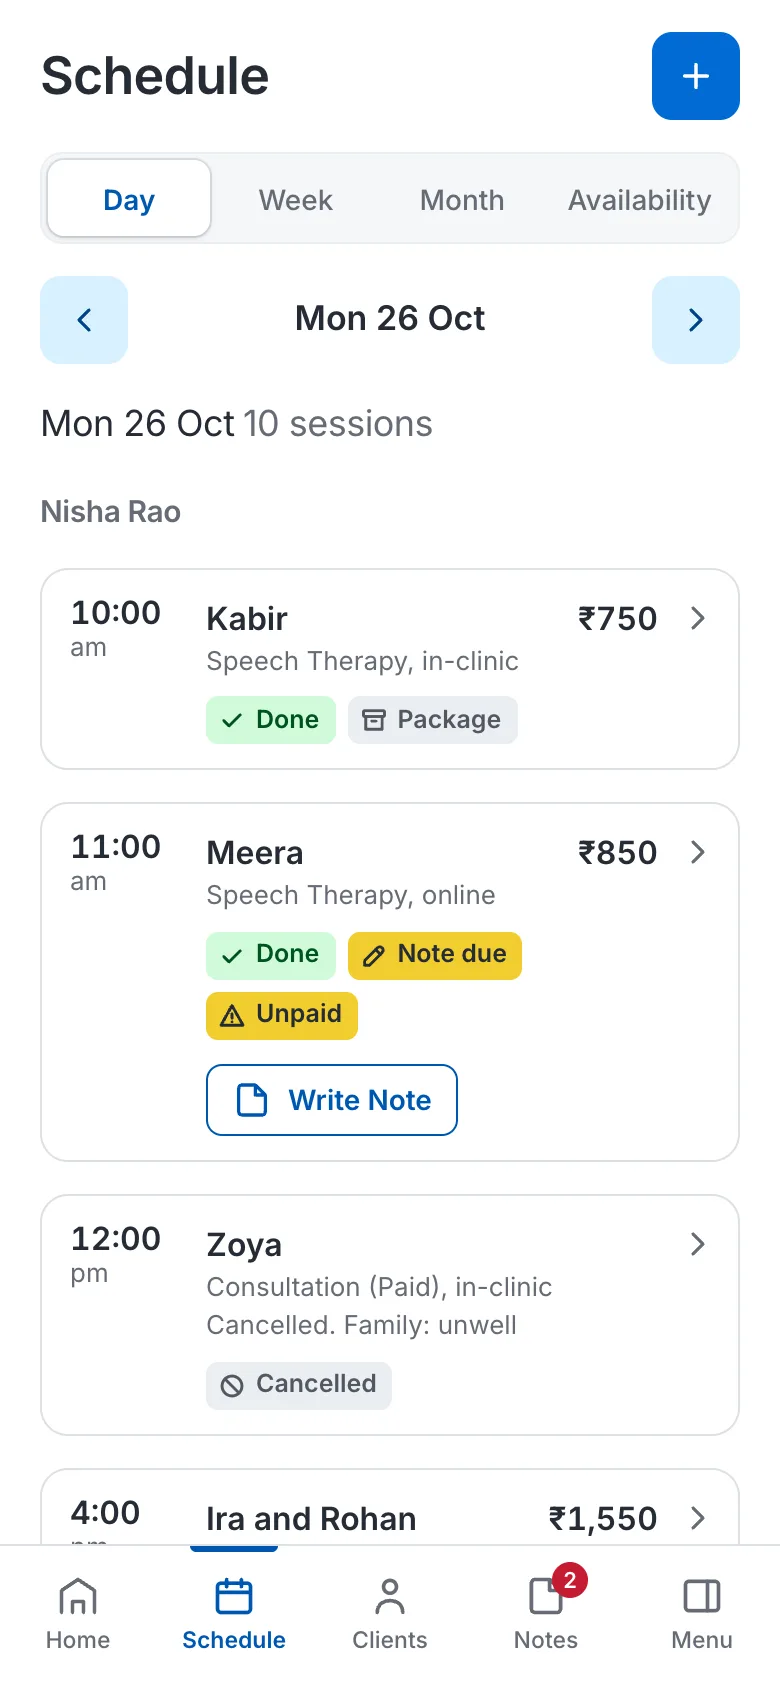780x1688 pixels.
Task: Go to previous day with left arrow
Action: (x=84, y=320)
